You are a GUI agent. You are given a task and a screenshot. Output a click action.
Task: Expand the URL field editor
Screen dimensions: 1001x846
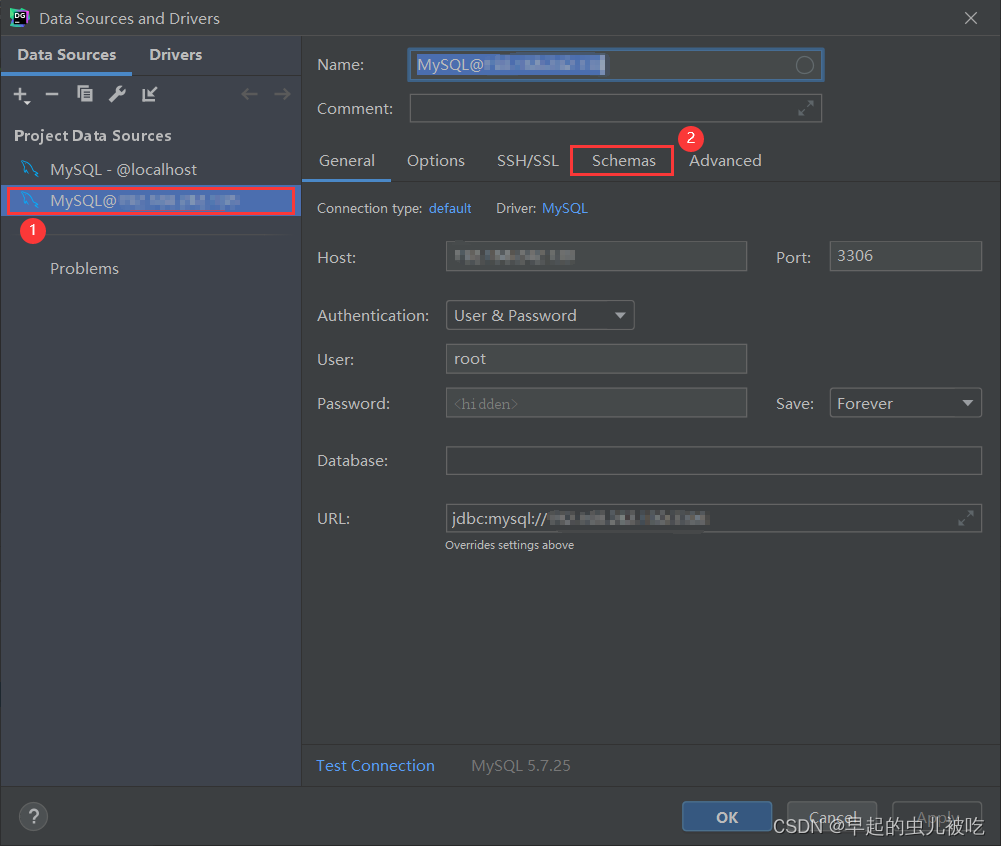point(966,518)
